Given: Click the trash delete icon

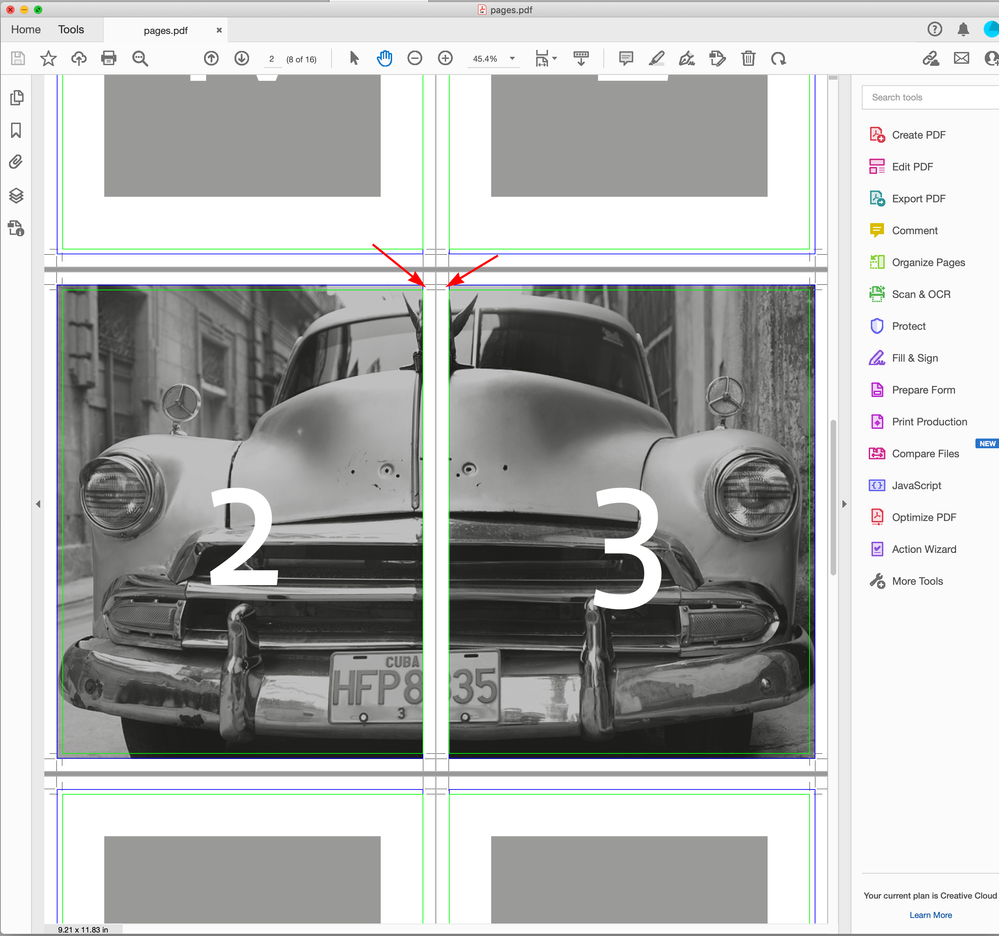Looking at the screenshot, I should (x=749, y=59).
